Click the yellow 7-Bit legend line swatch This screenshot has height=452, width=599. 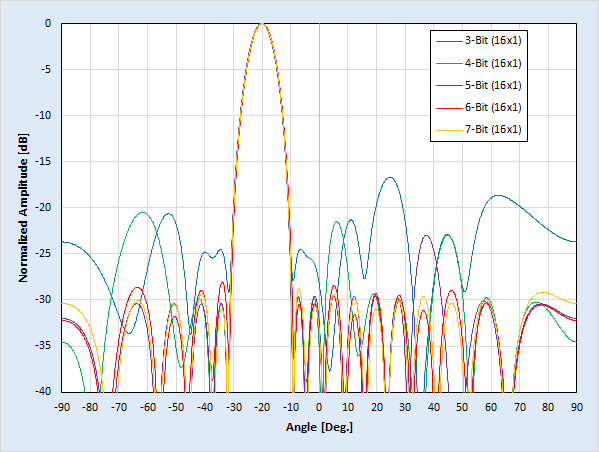tap(449, 130)
